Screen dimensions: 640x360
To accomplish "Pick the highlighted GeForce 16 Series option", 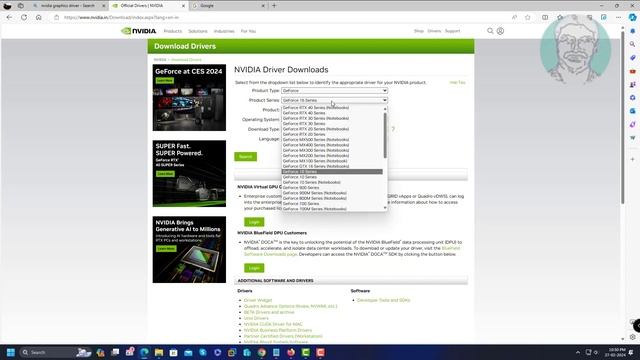I will tap(332, 172).
